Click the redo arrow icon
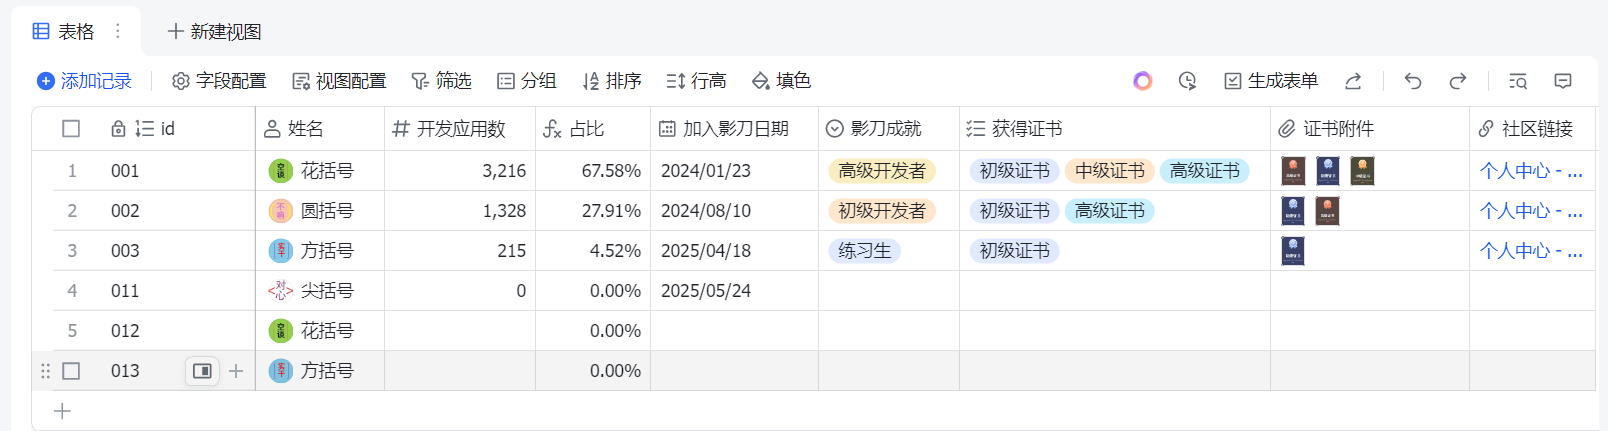The height and width of the screenshot is (431, 1608). click(x=1457, y=81)
